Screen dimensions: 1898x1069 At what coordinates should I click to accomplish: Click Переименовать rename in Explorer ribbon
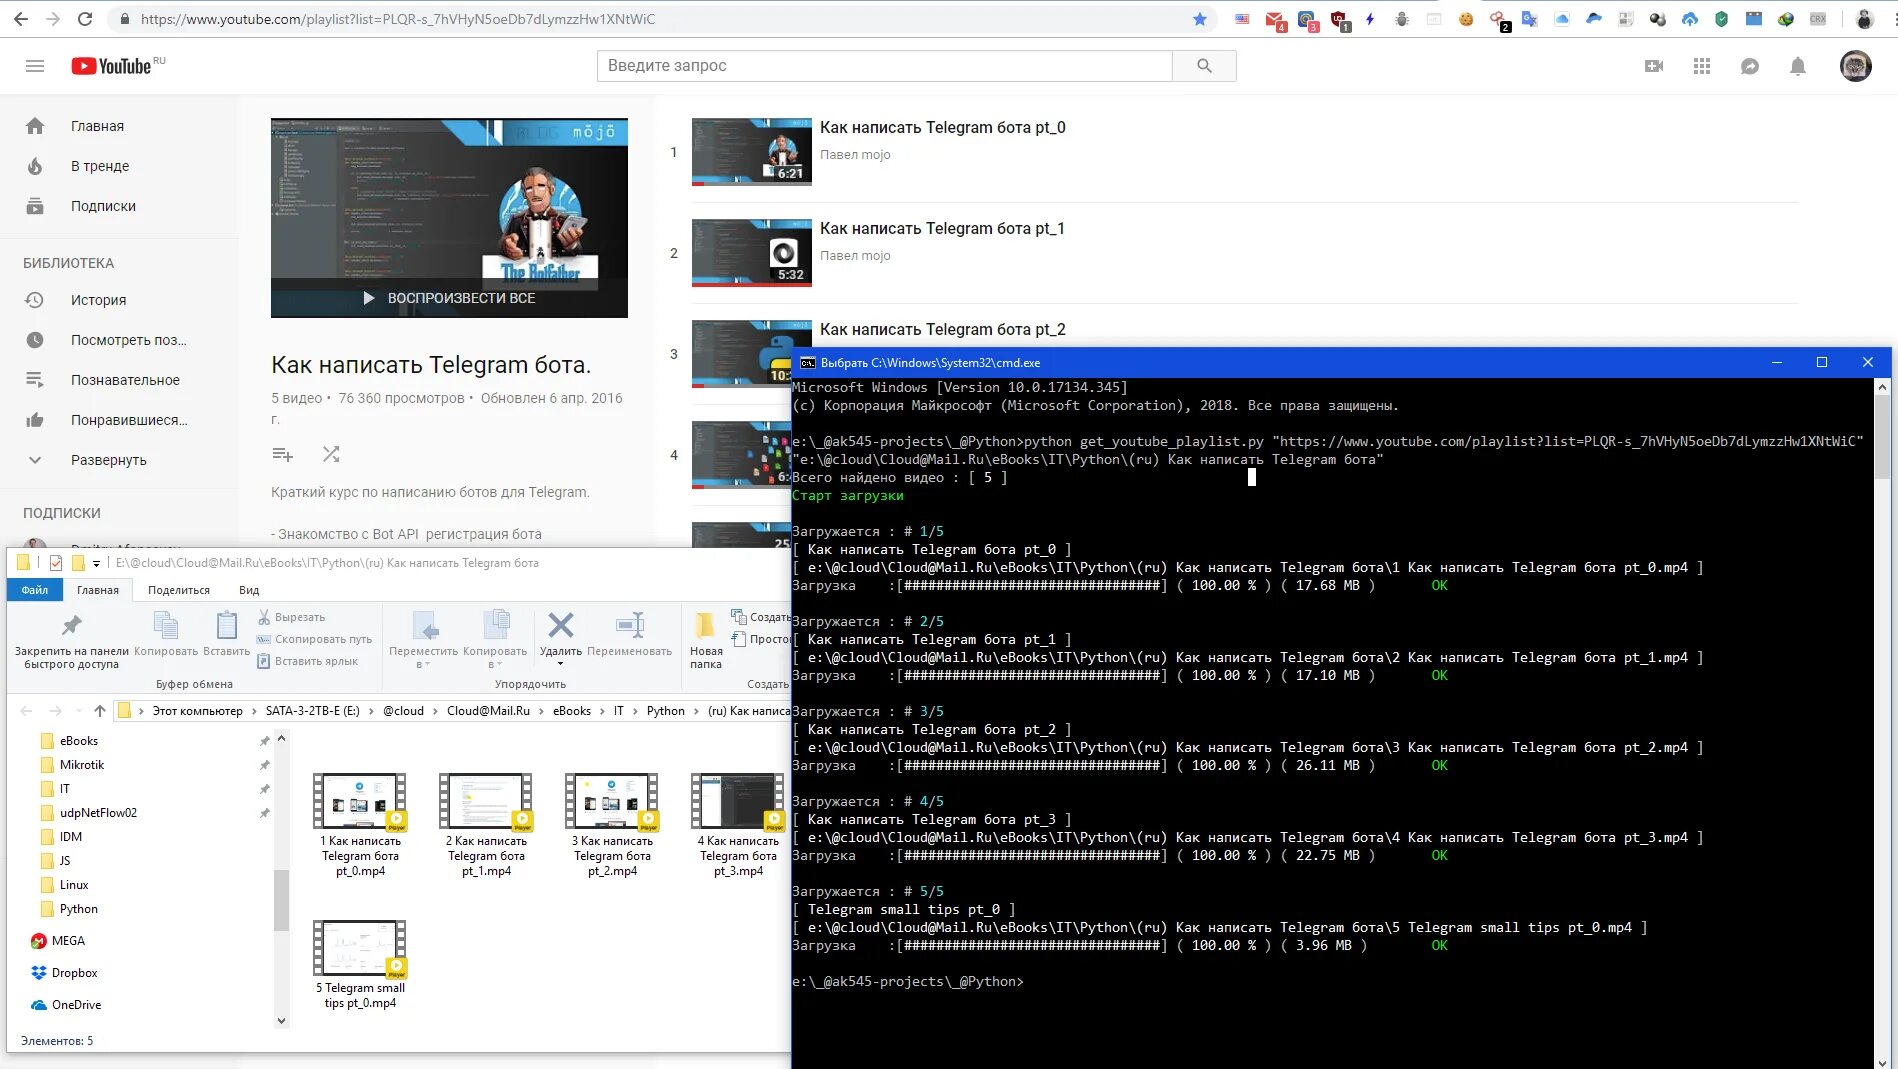tap(630, 634)
